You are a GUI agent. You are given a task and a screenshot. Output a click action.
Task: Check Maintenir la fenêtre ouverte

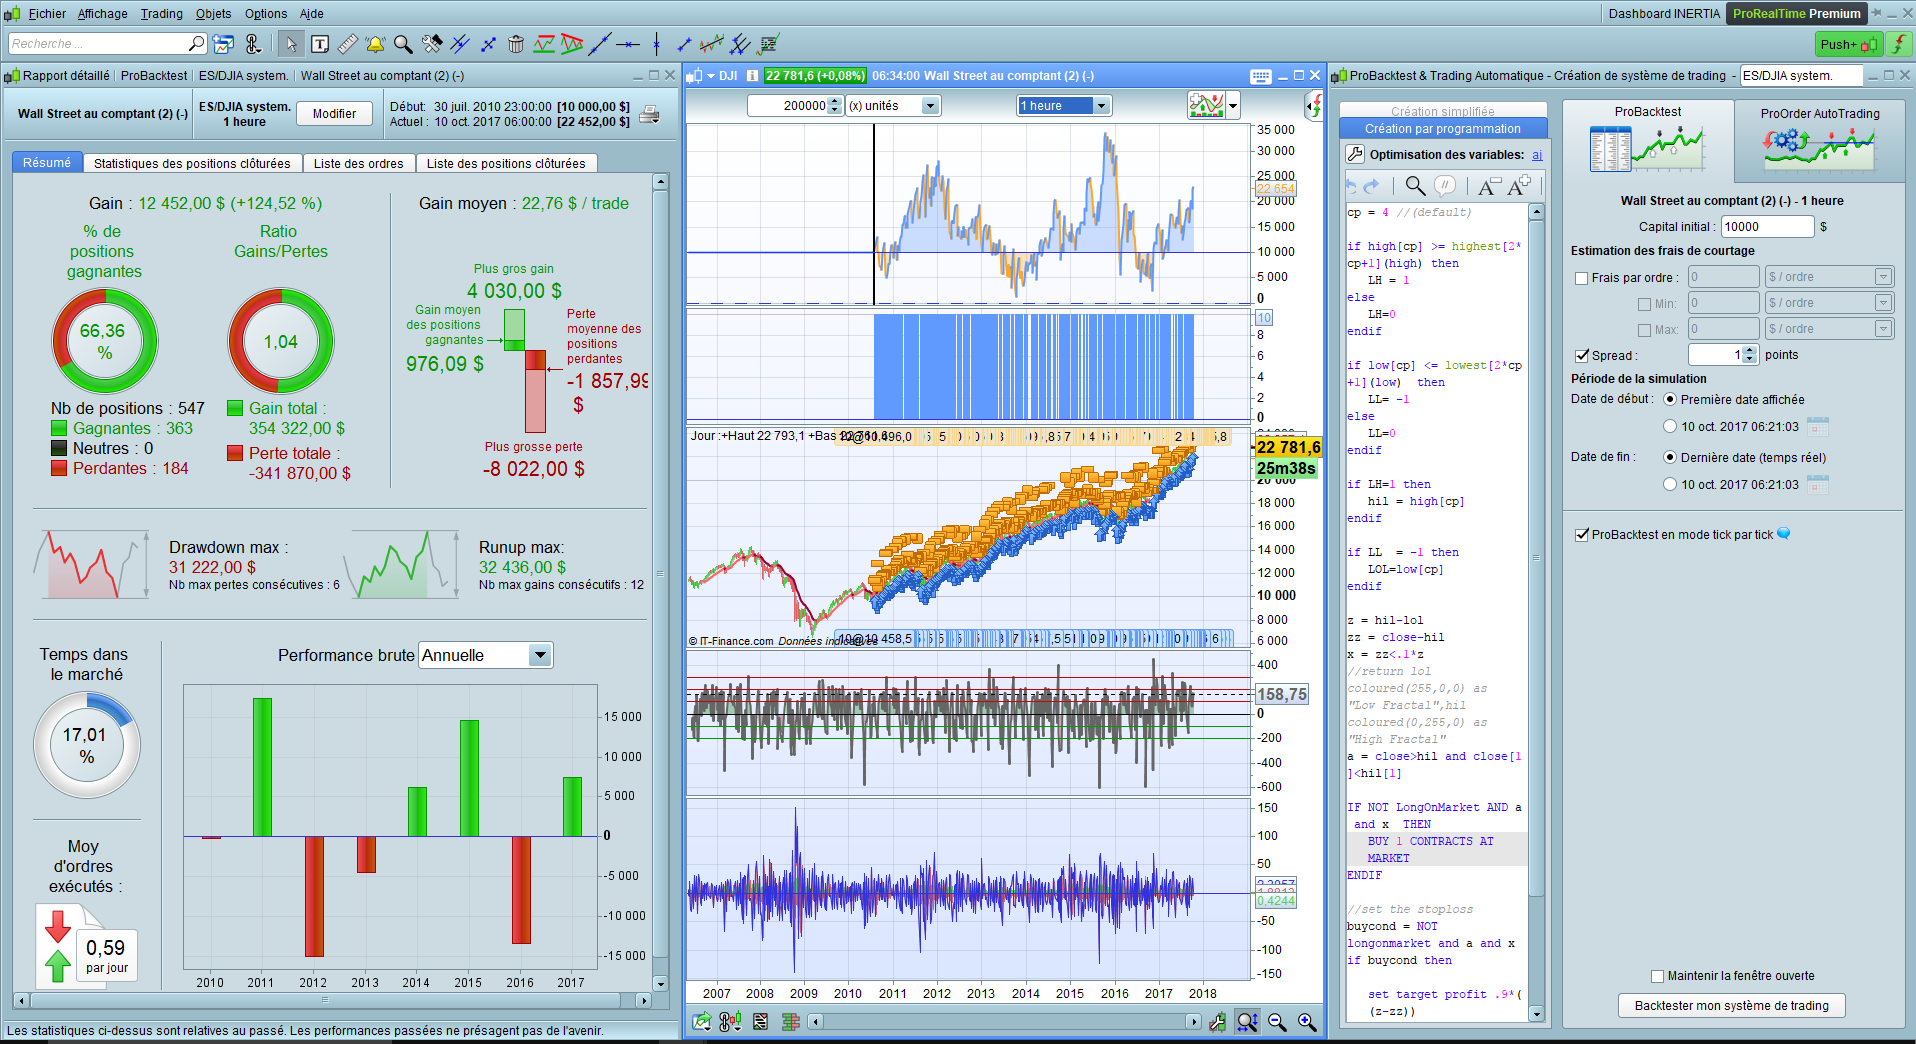coord(1658,976)
